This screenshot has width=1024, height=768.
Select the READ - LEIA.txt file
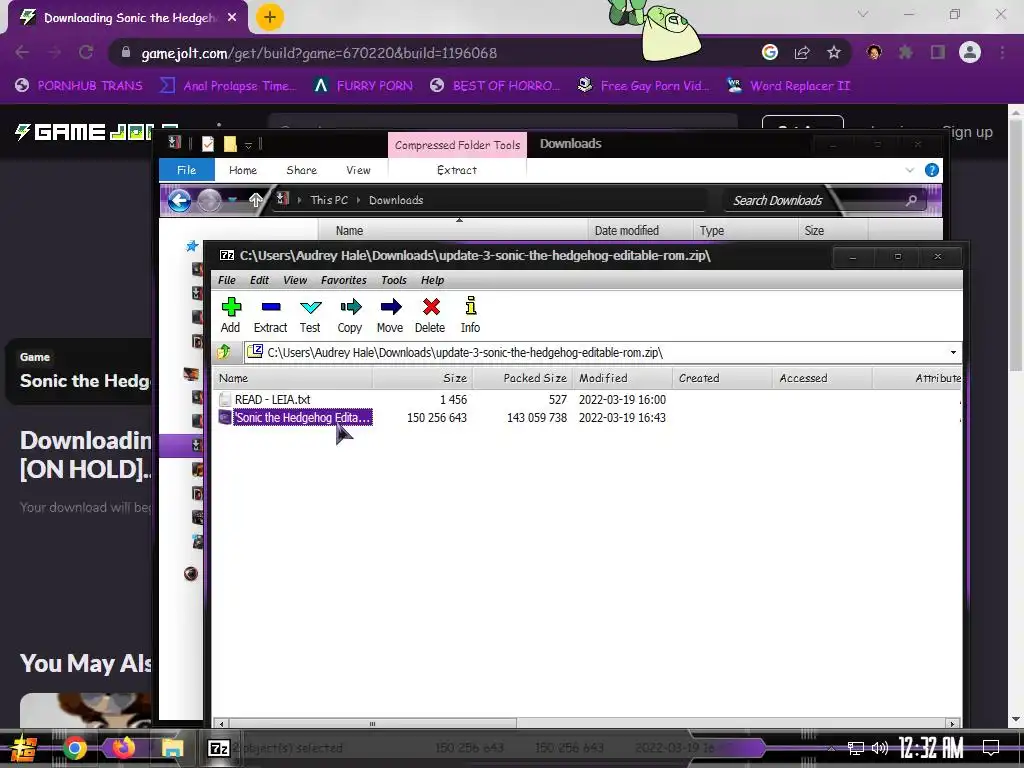pos(272,399)
